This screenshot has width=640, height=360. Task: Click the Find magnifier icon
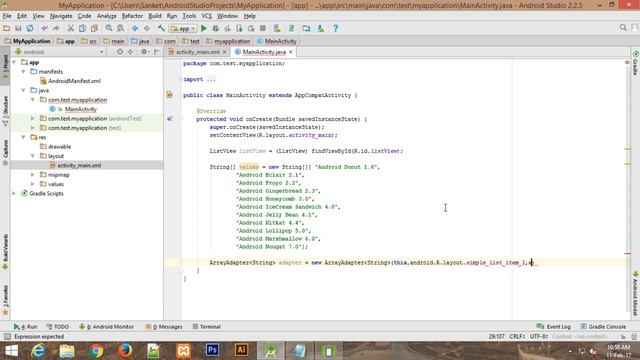pos(109,28)
